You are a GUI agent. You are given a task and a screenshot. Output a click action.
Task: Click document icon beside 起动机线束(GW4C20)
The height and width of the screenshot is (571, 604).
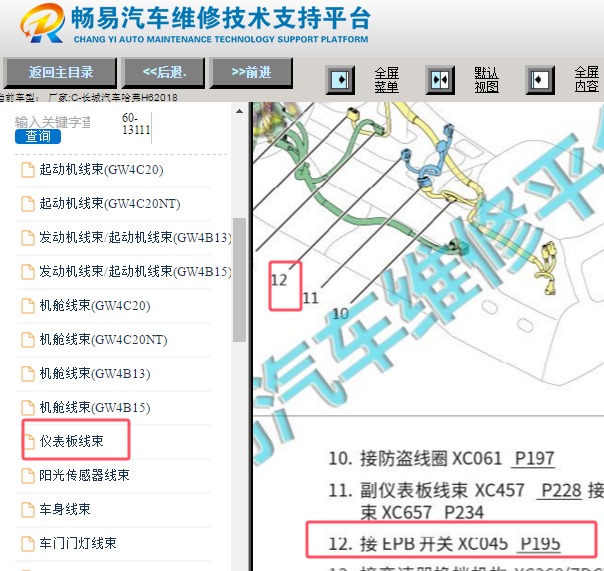(x=28, y=170)
